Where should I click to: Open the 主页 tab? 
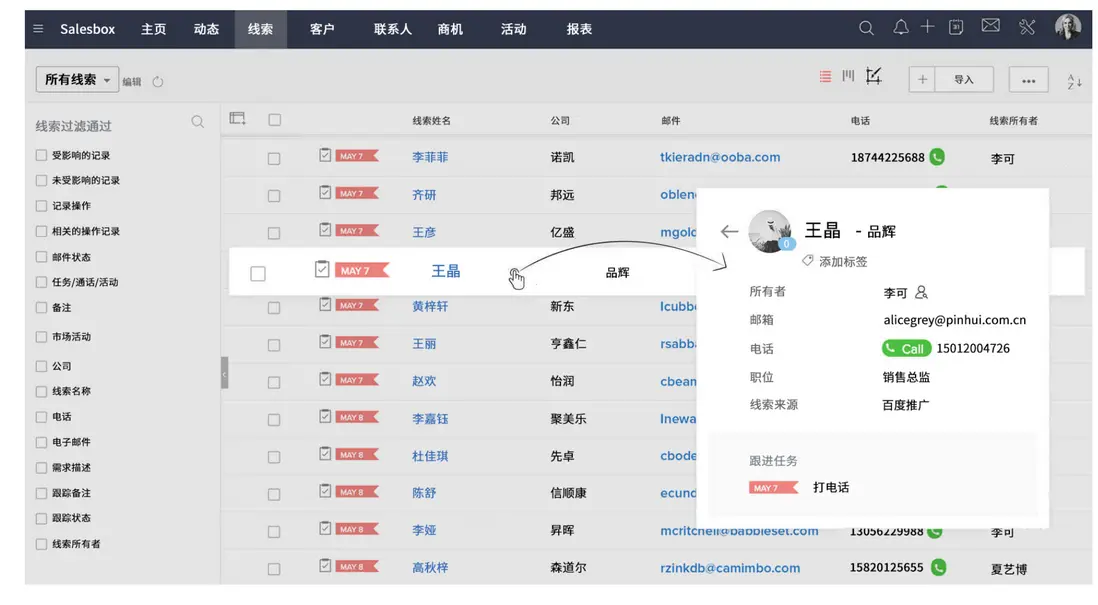click(153, 29)
